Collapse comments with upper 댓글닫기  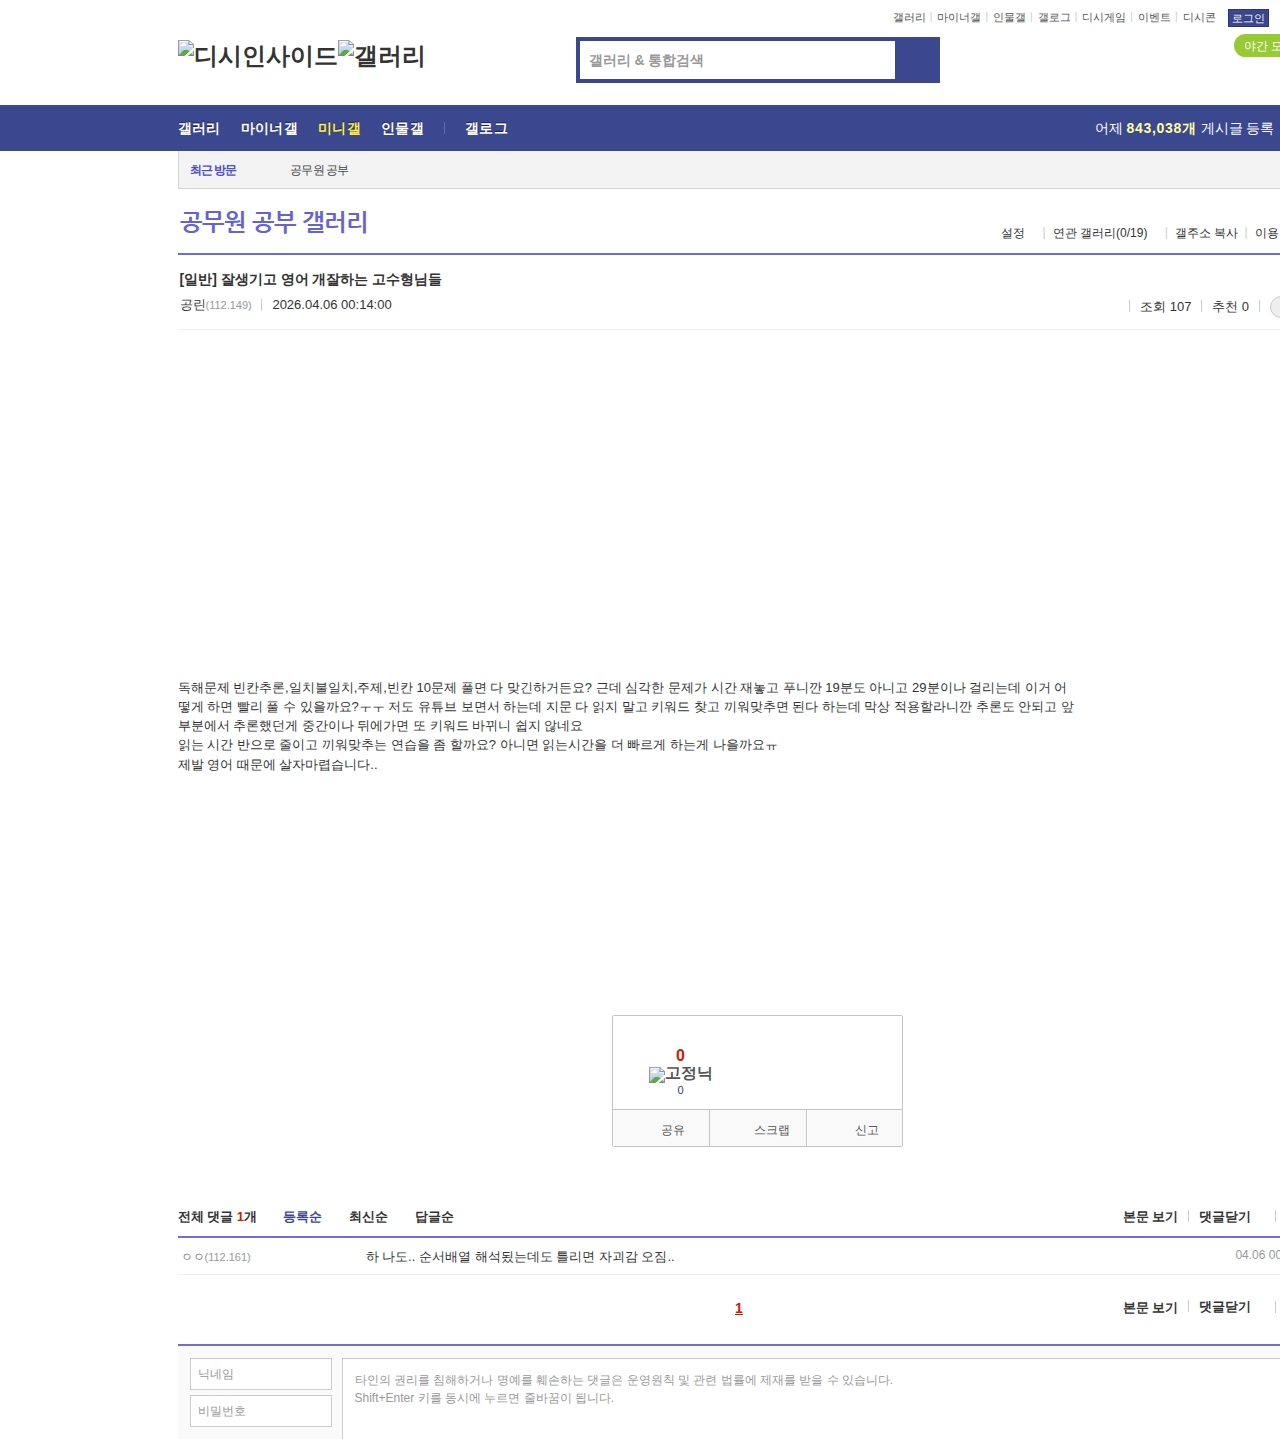click(1224, 1217)
